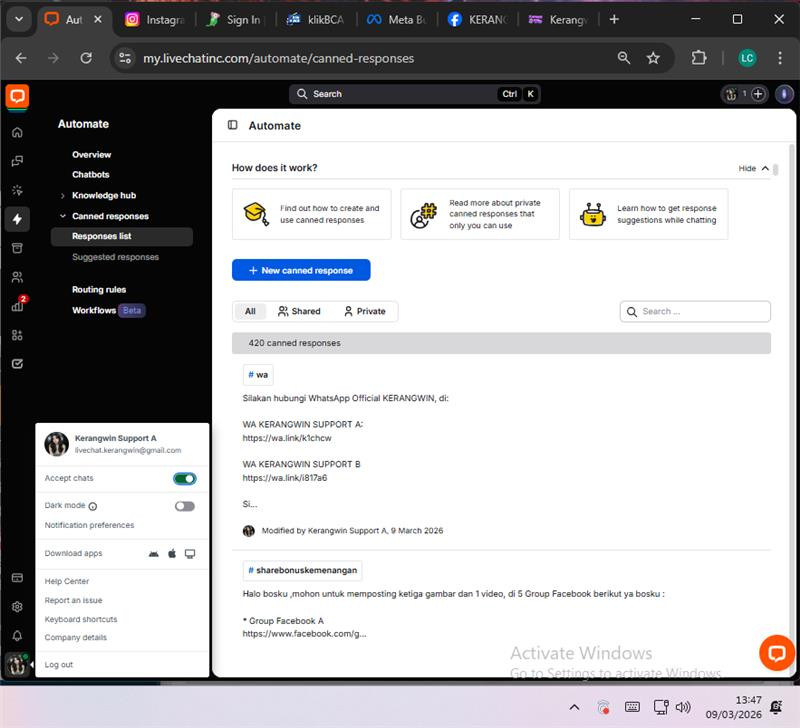Open the checkmark tasks icon in sidebar

click(x=17, y=364)
